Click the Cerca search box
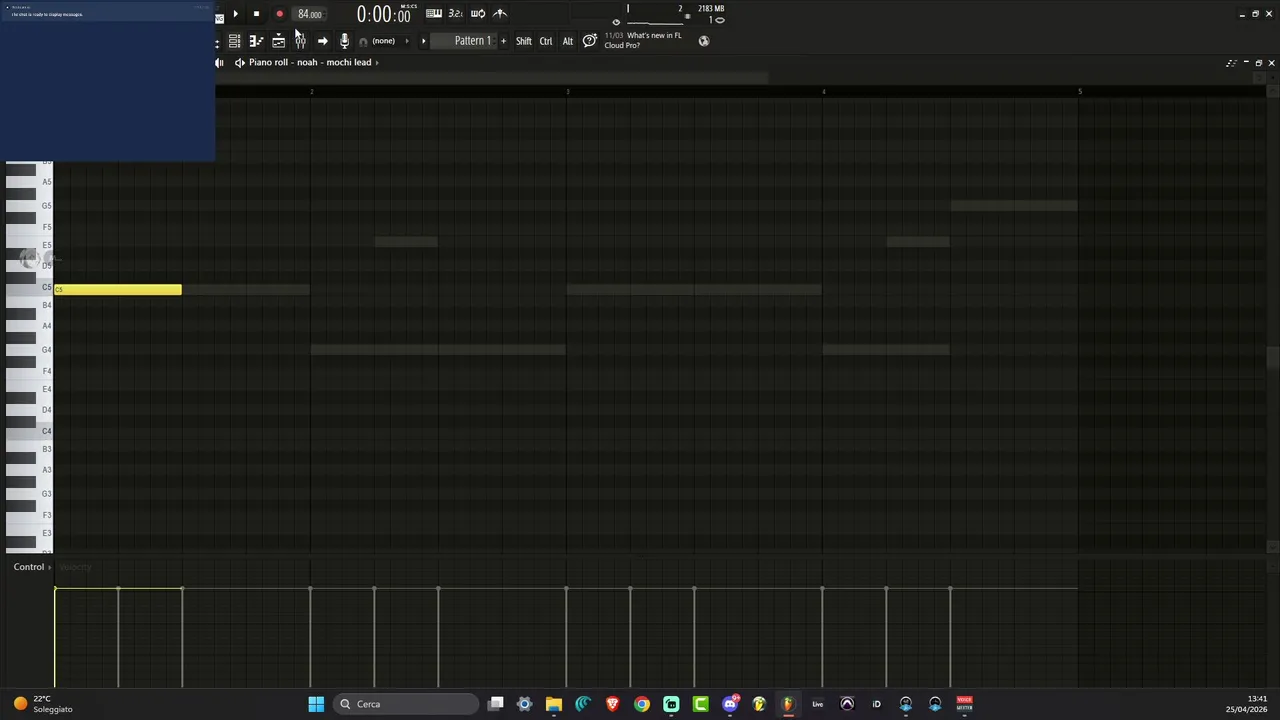The image size is (1280, 720). pyautogui.click(x=406, y=704)
